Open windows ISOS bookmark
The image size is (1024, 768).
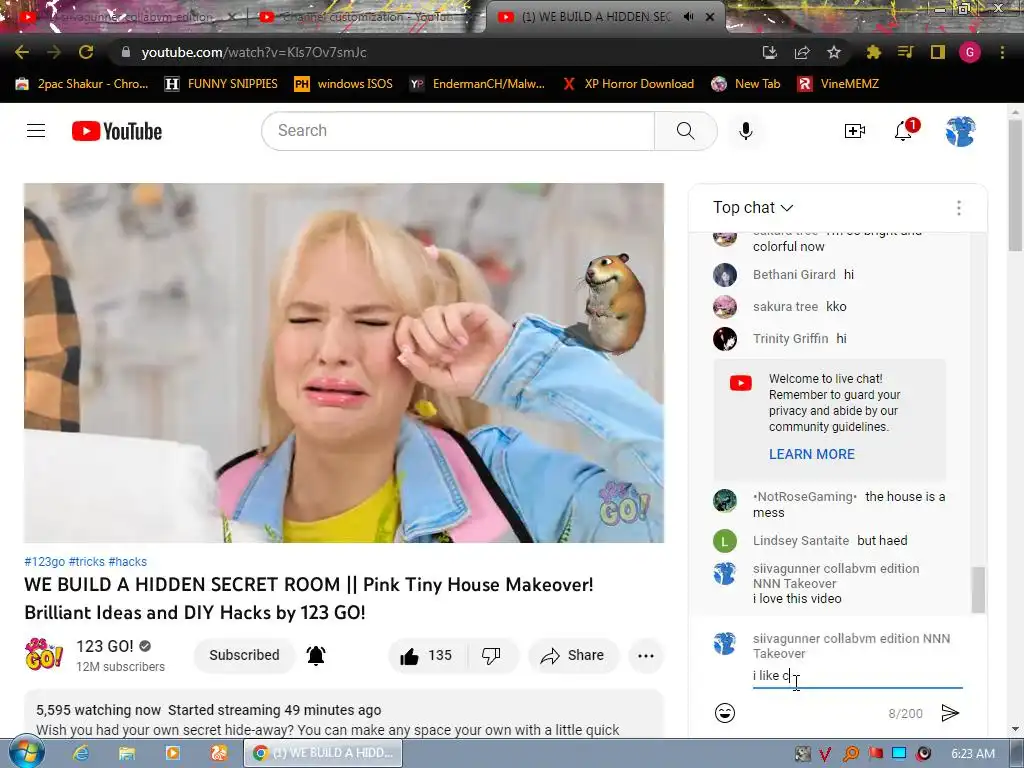click(x=344, y=84)
